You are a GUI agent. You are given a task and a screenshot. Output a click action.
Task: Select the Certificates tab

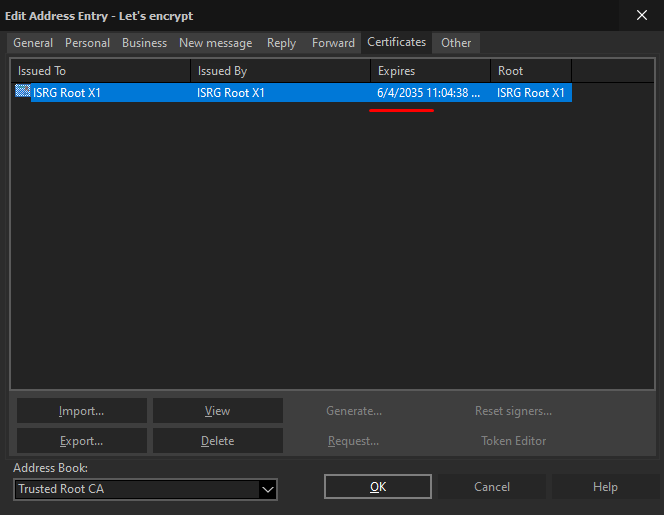396,42
